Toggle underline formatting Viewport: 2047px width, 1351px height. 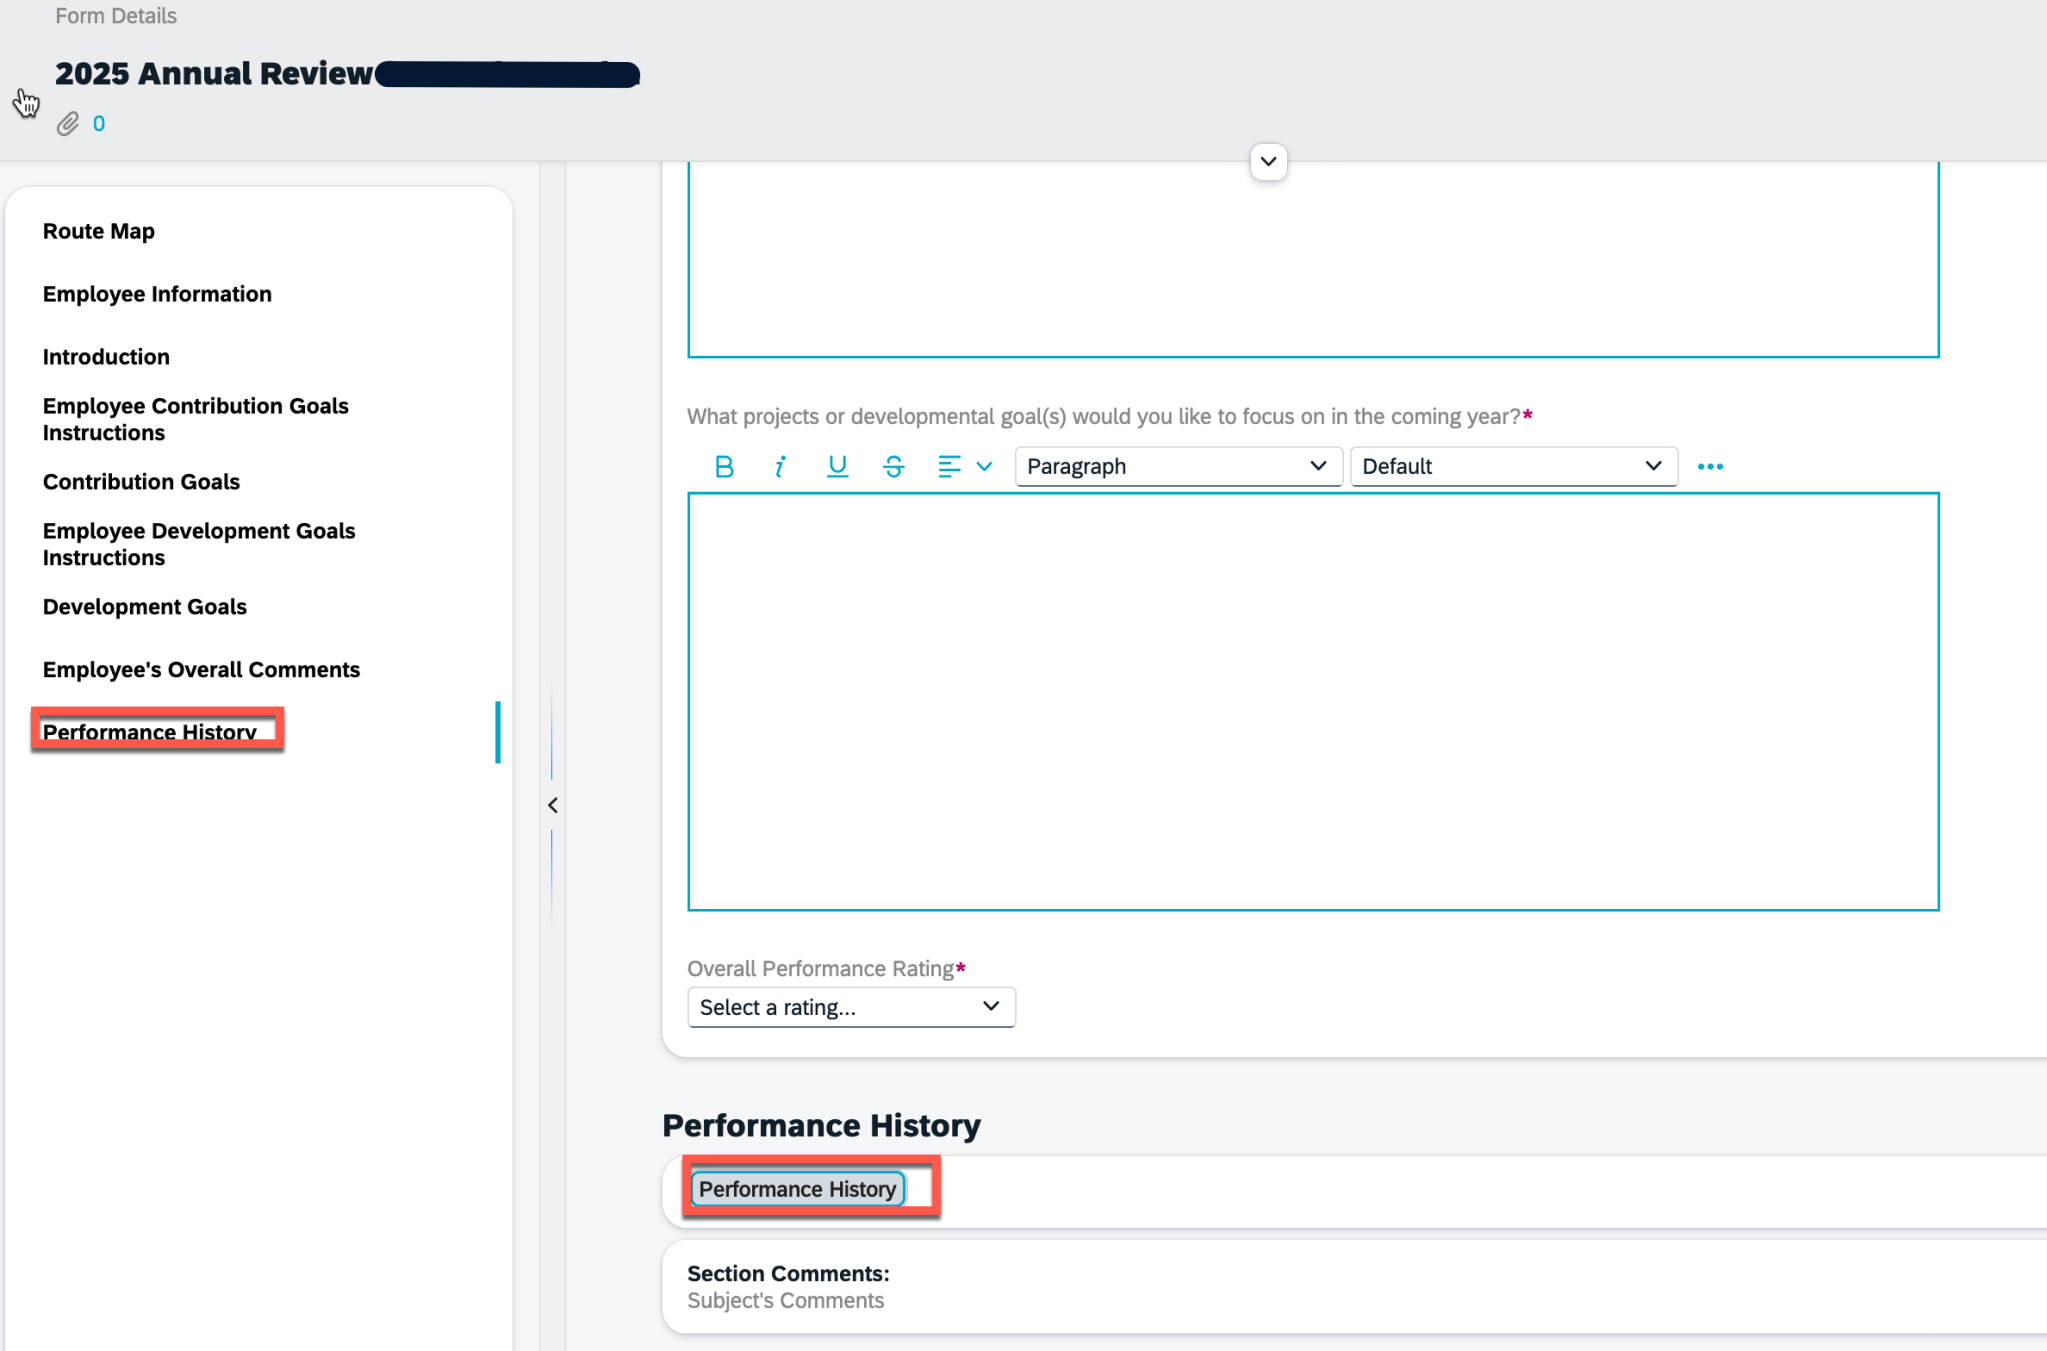836,466
